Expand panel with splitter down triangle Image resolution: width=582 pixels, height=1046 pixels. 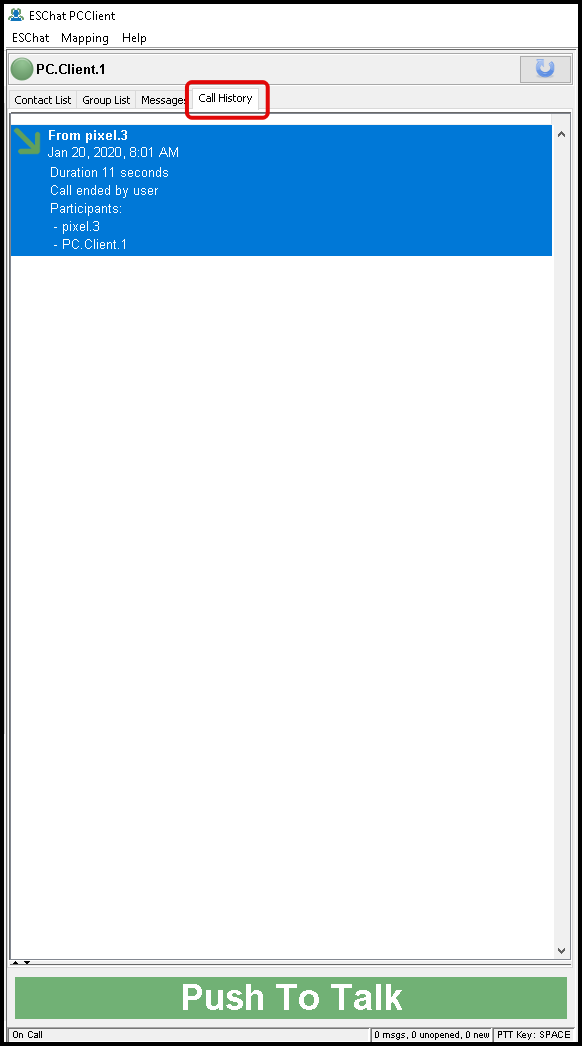(27, 963)
